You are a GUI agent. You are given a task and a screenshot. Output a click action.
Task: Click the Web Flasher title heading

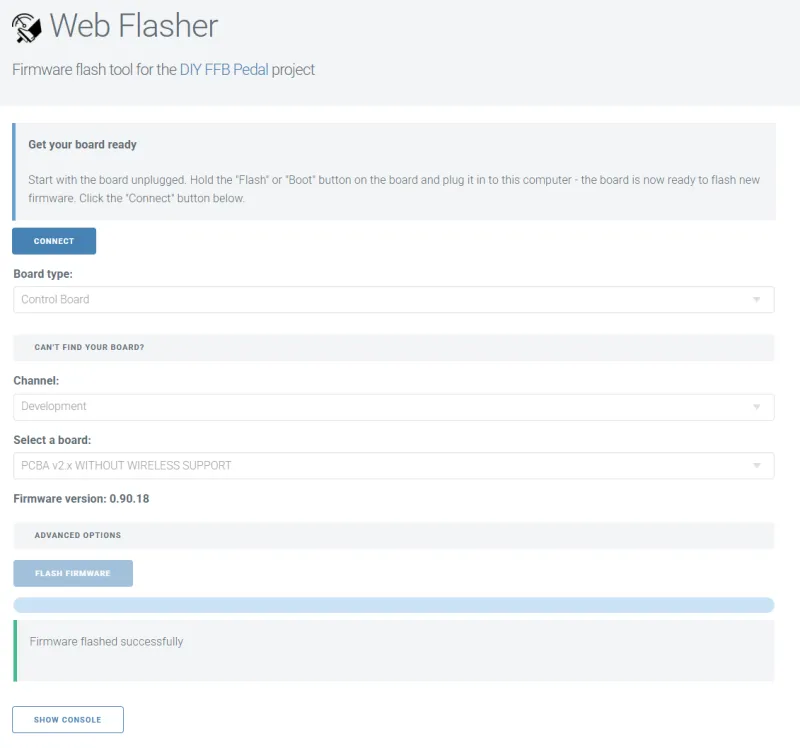(x=134, y=26)
